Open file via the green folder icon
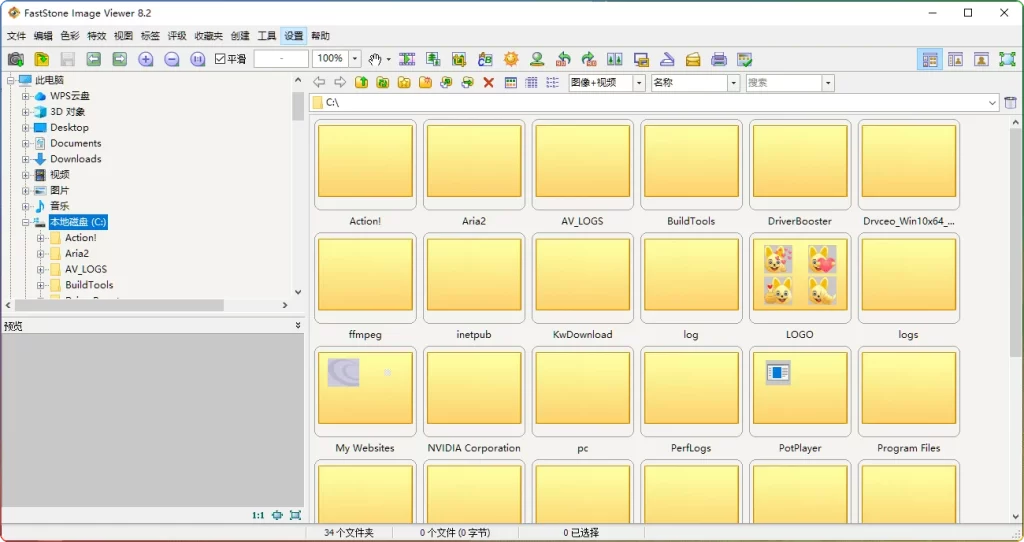The image size is (1024, 542). pos(42,59)
